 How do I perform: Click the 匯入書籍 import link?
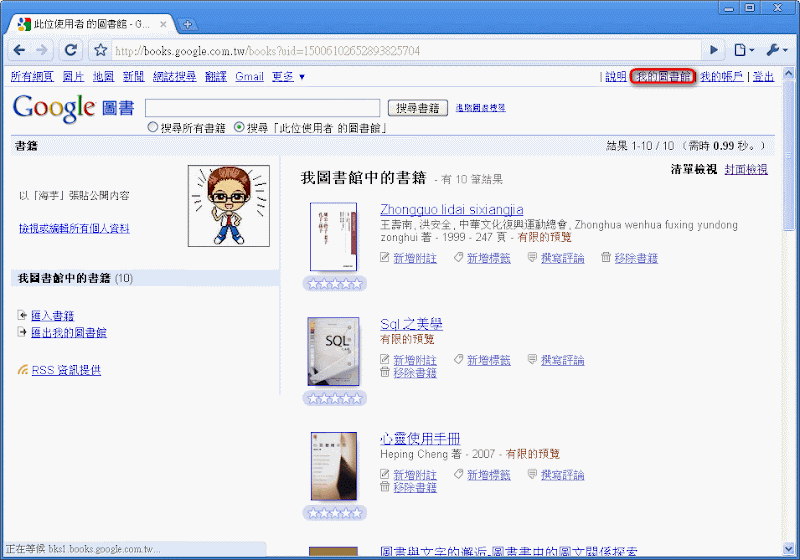[53, 316]
